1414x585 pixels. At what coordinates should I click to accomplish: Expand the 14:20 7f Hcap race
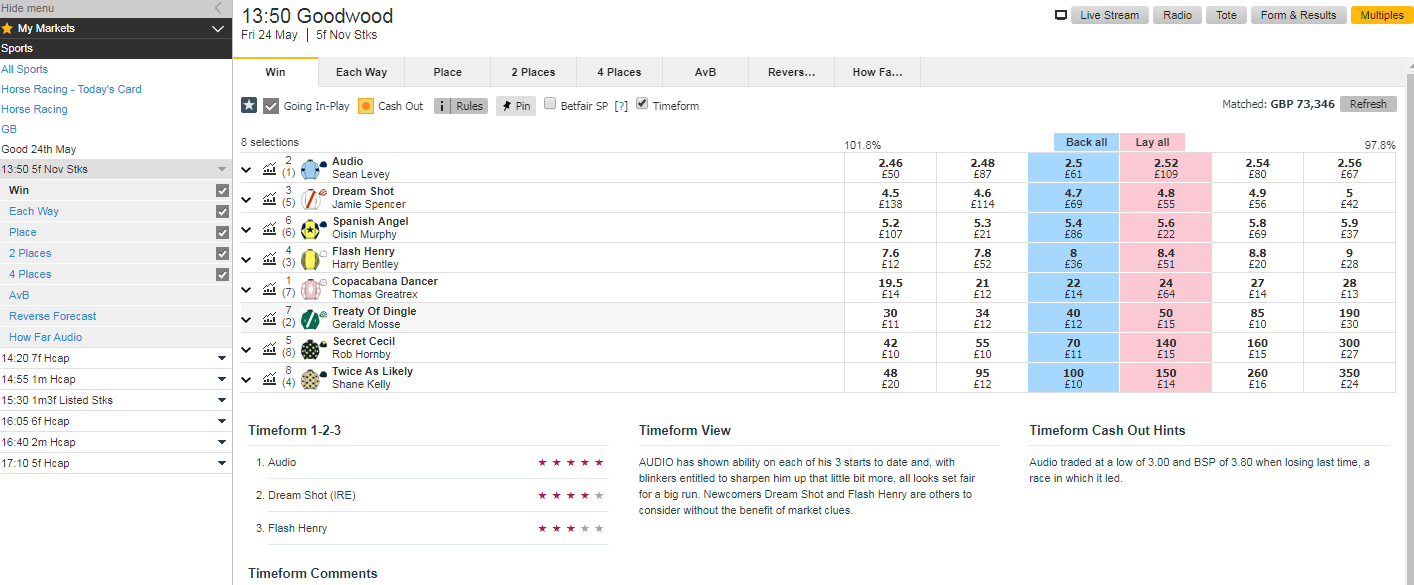[x=222, y=358]
